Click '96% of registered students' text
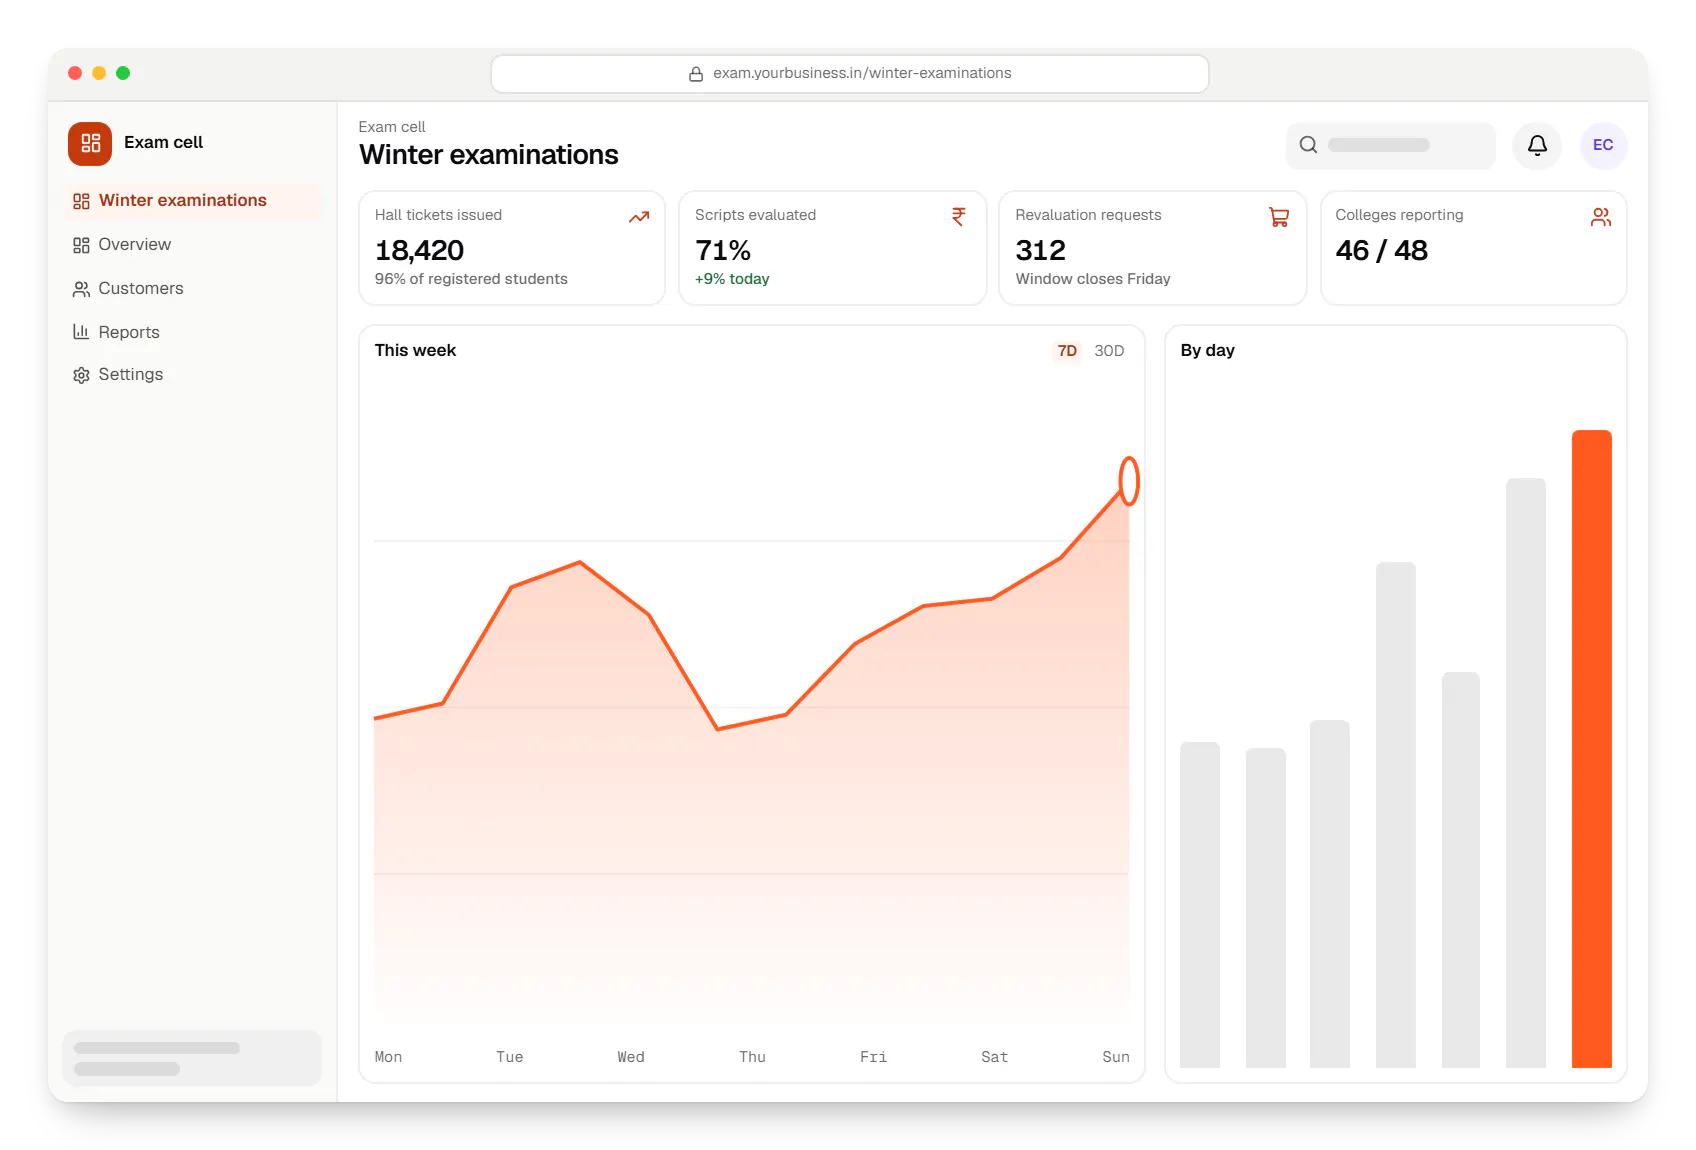The width and height of the screenshot is (1696, 1150). pos(471,279)
